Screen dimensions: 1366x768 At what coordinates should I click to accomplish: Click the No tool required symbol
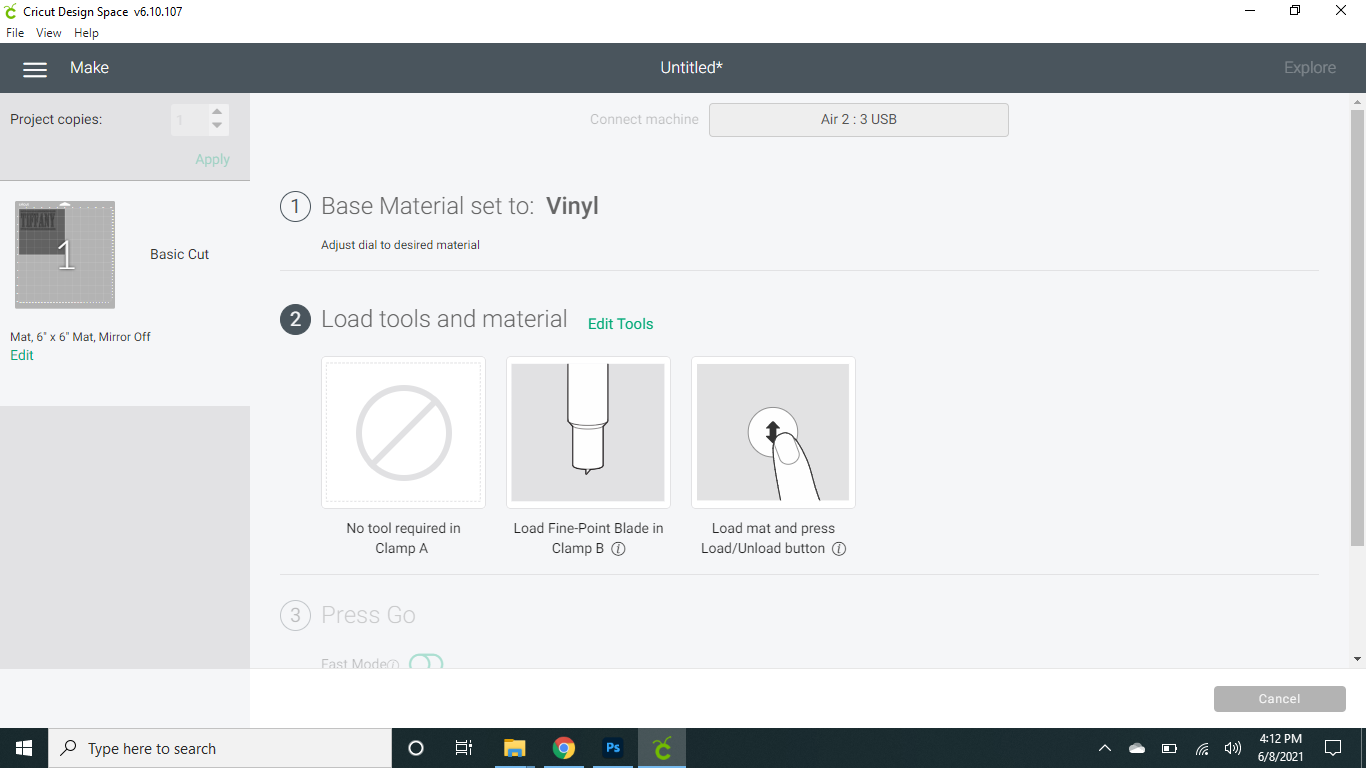[404, 432]
